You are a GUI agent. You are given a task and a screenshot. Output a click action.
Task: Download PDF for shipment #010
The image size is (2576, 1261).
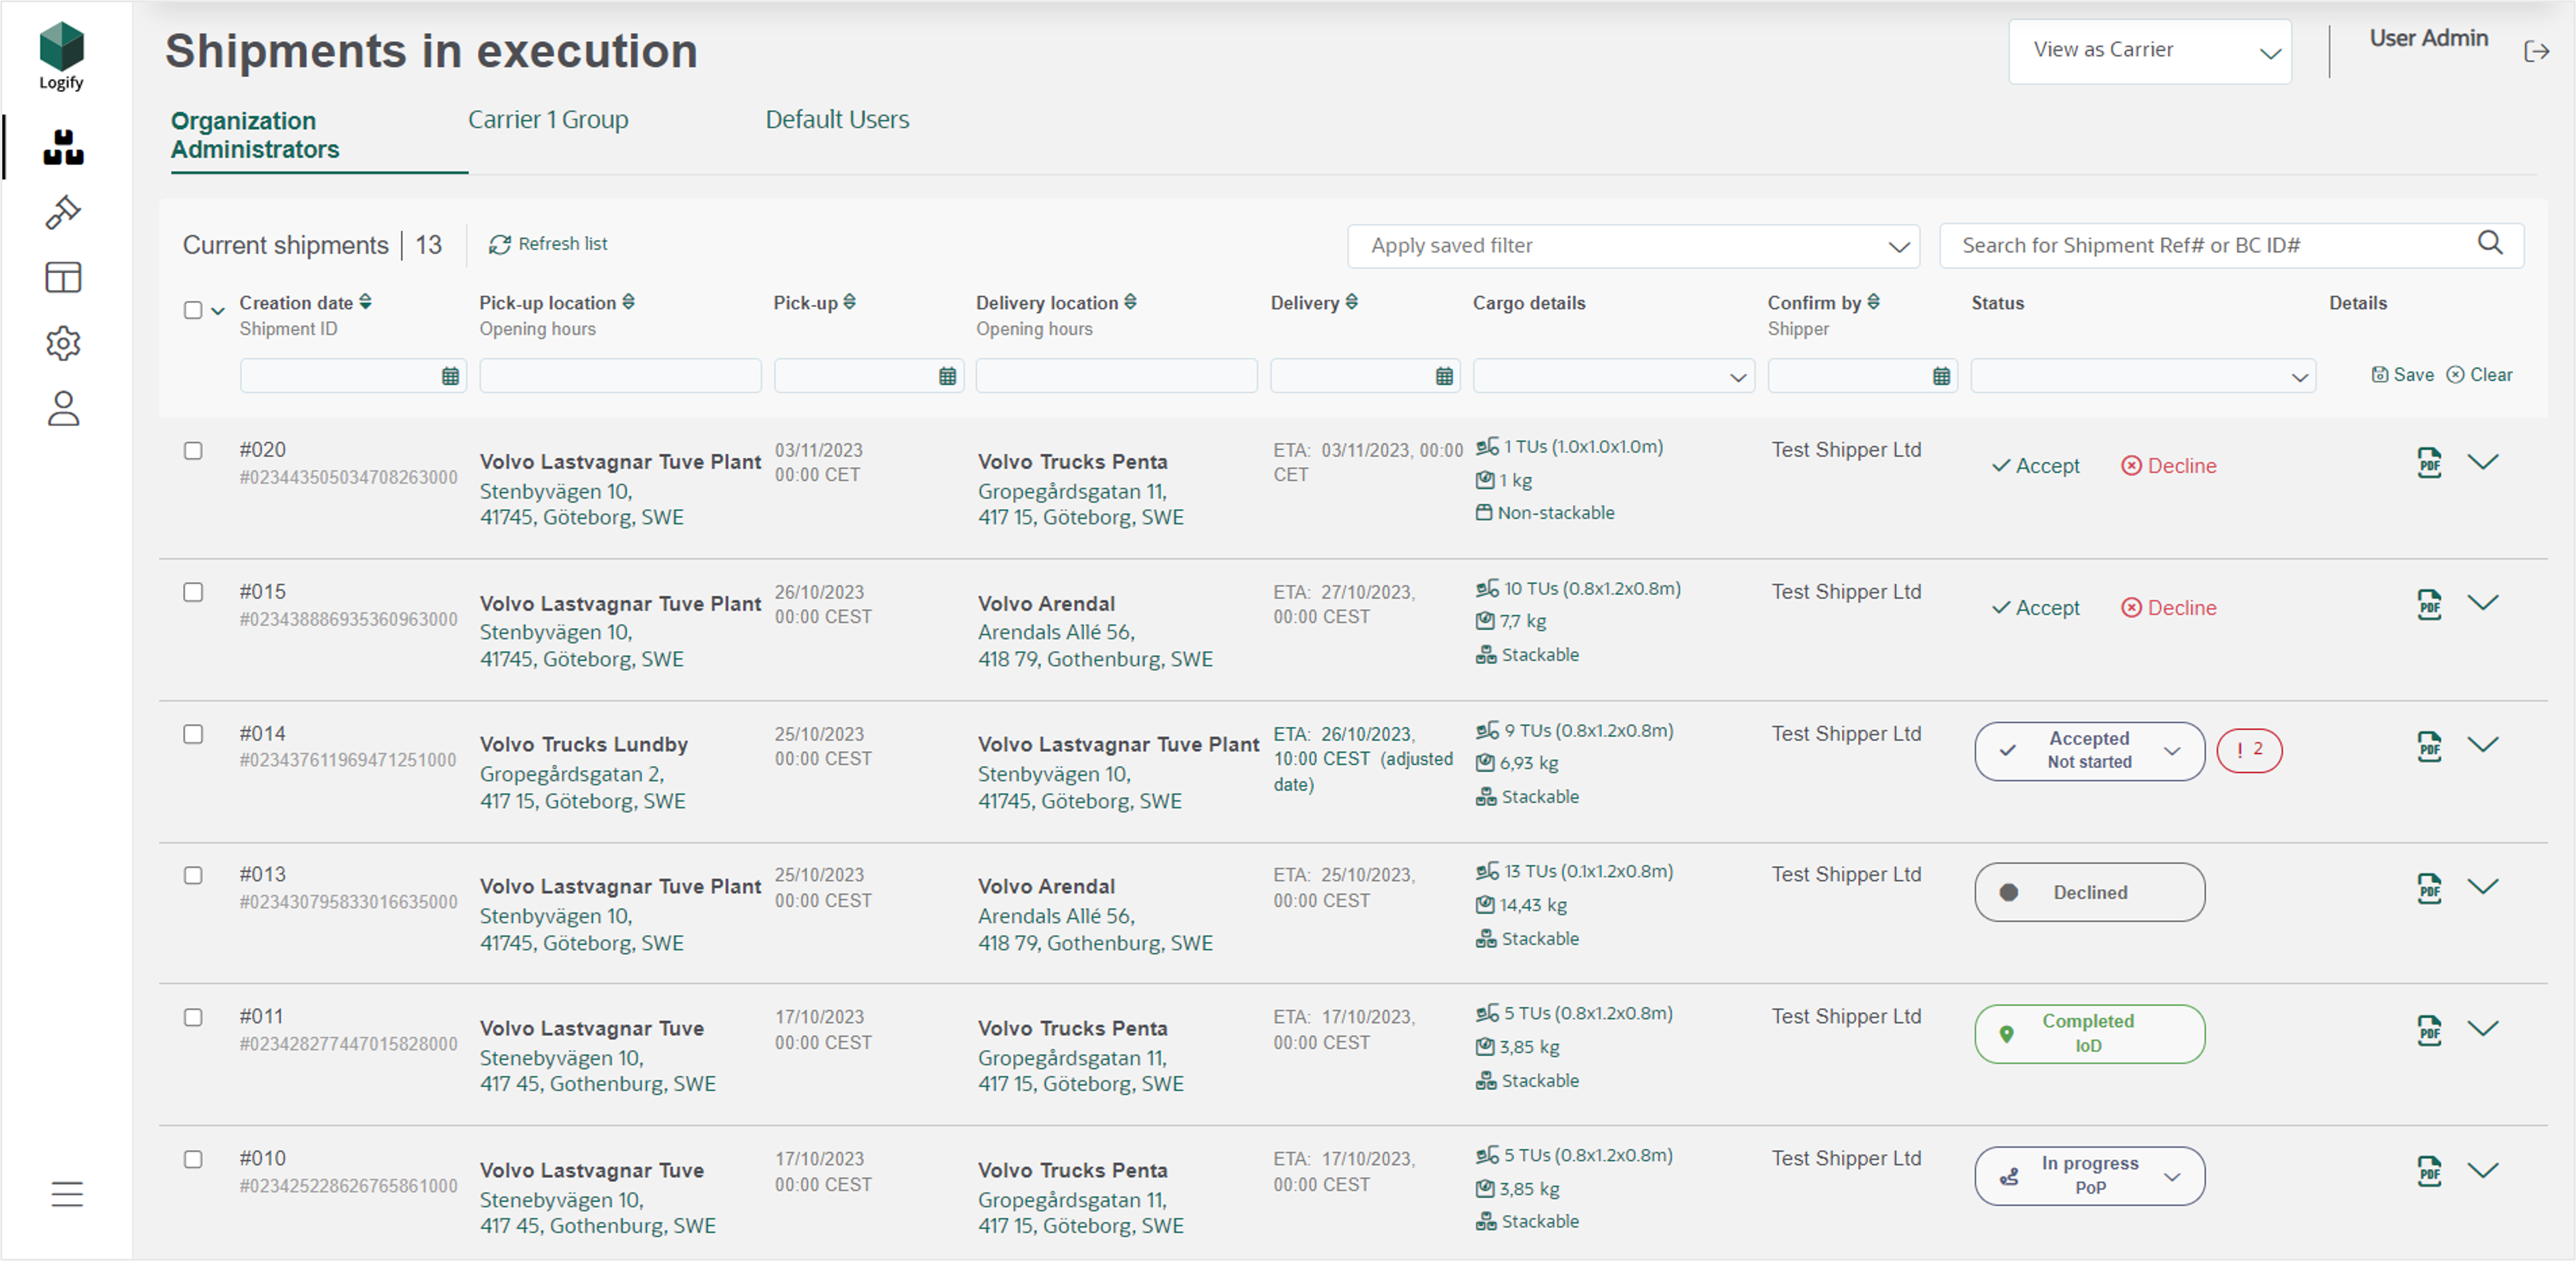click(x=2429, y=1171)
